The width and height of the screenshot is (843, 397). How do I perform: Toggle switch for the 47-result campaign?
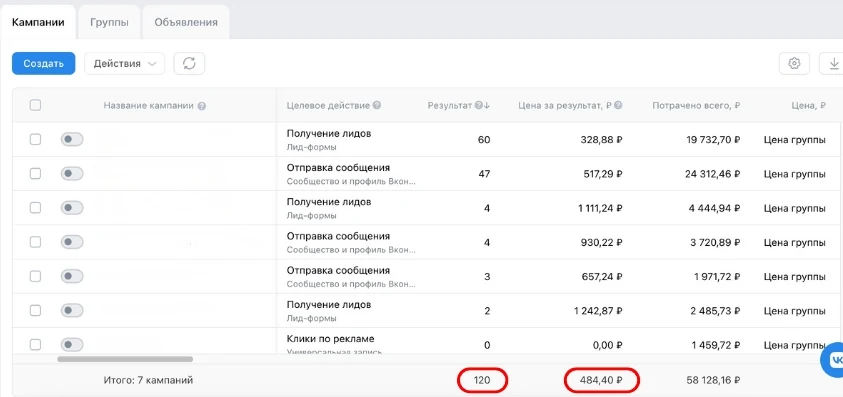pyautogui.click(x=72, y=174)
